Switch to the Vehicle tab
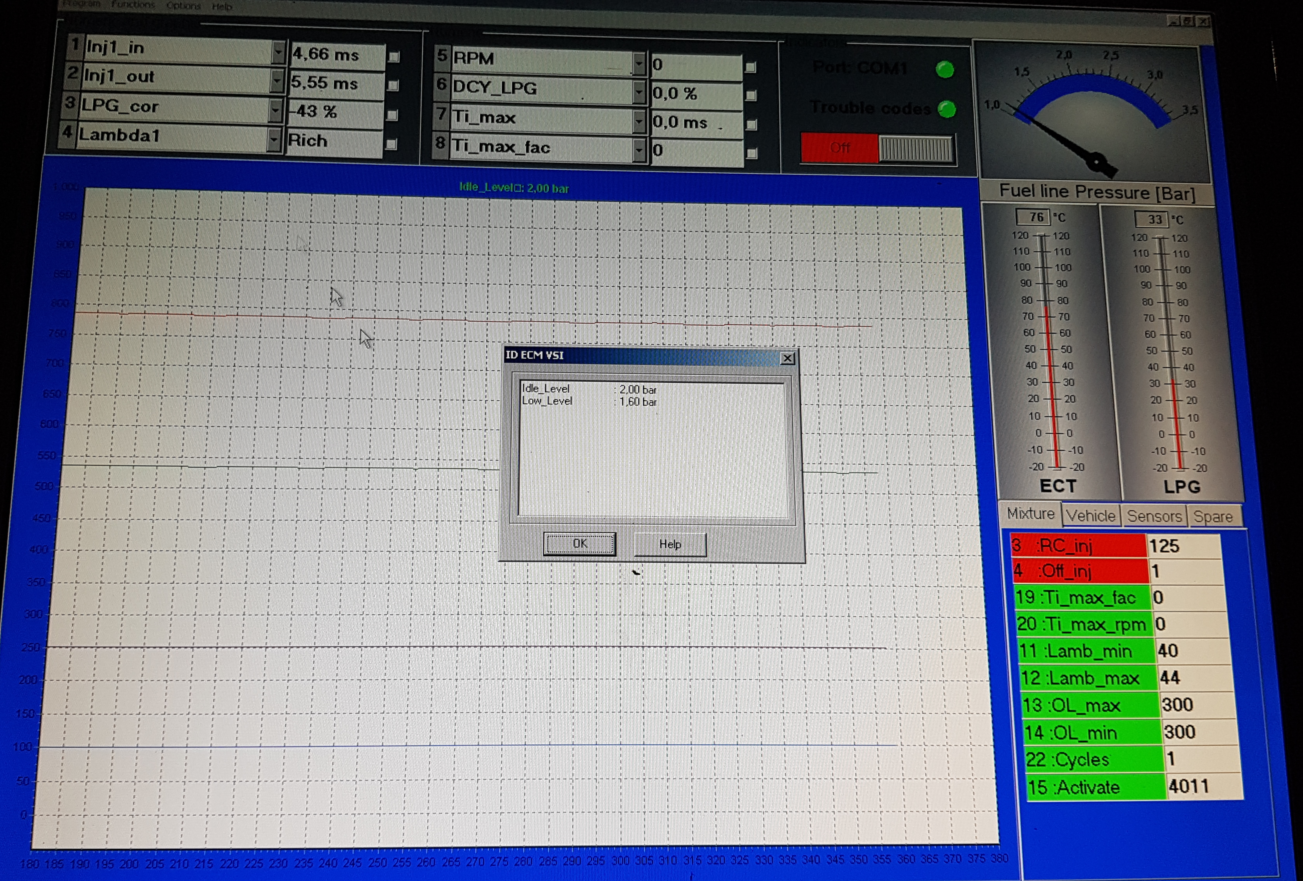This screenshot has width=1303, height=881. tap(1090, 516)
